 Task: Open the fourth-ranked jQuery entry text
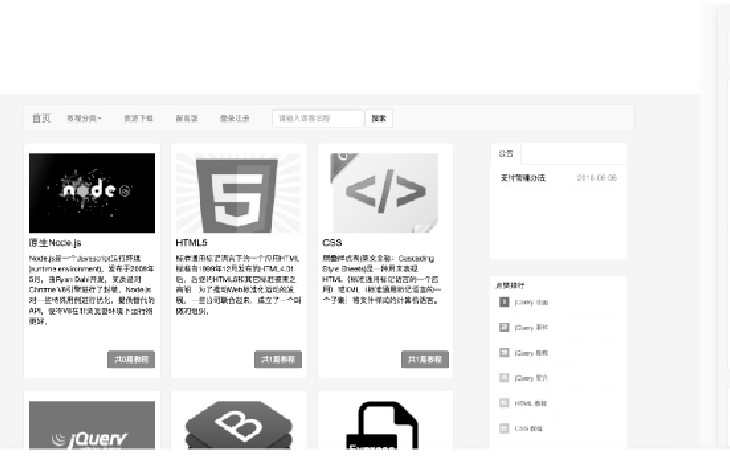[x=531, y=378]
